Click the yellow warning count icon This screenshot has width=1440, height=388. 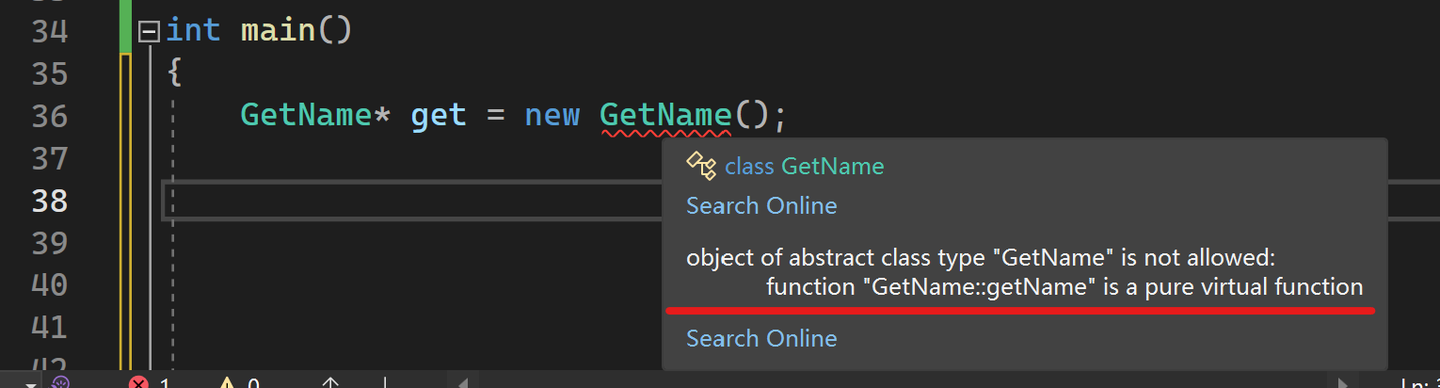point(227,383)
